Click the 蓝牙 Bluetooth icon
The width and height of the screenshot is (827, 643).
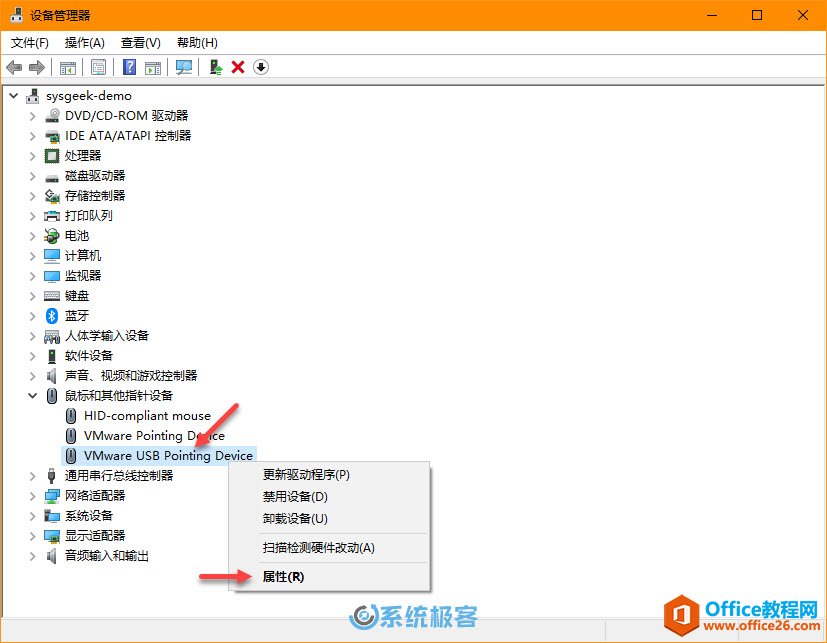click(52, 316)
